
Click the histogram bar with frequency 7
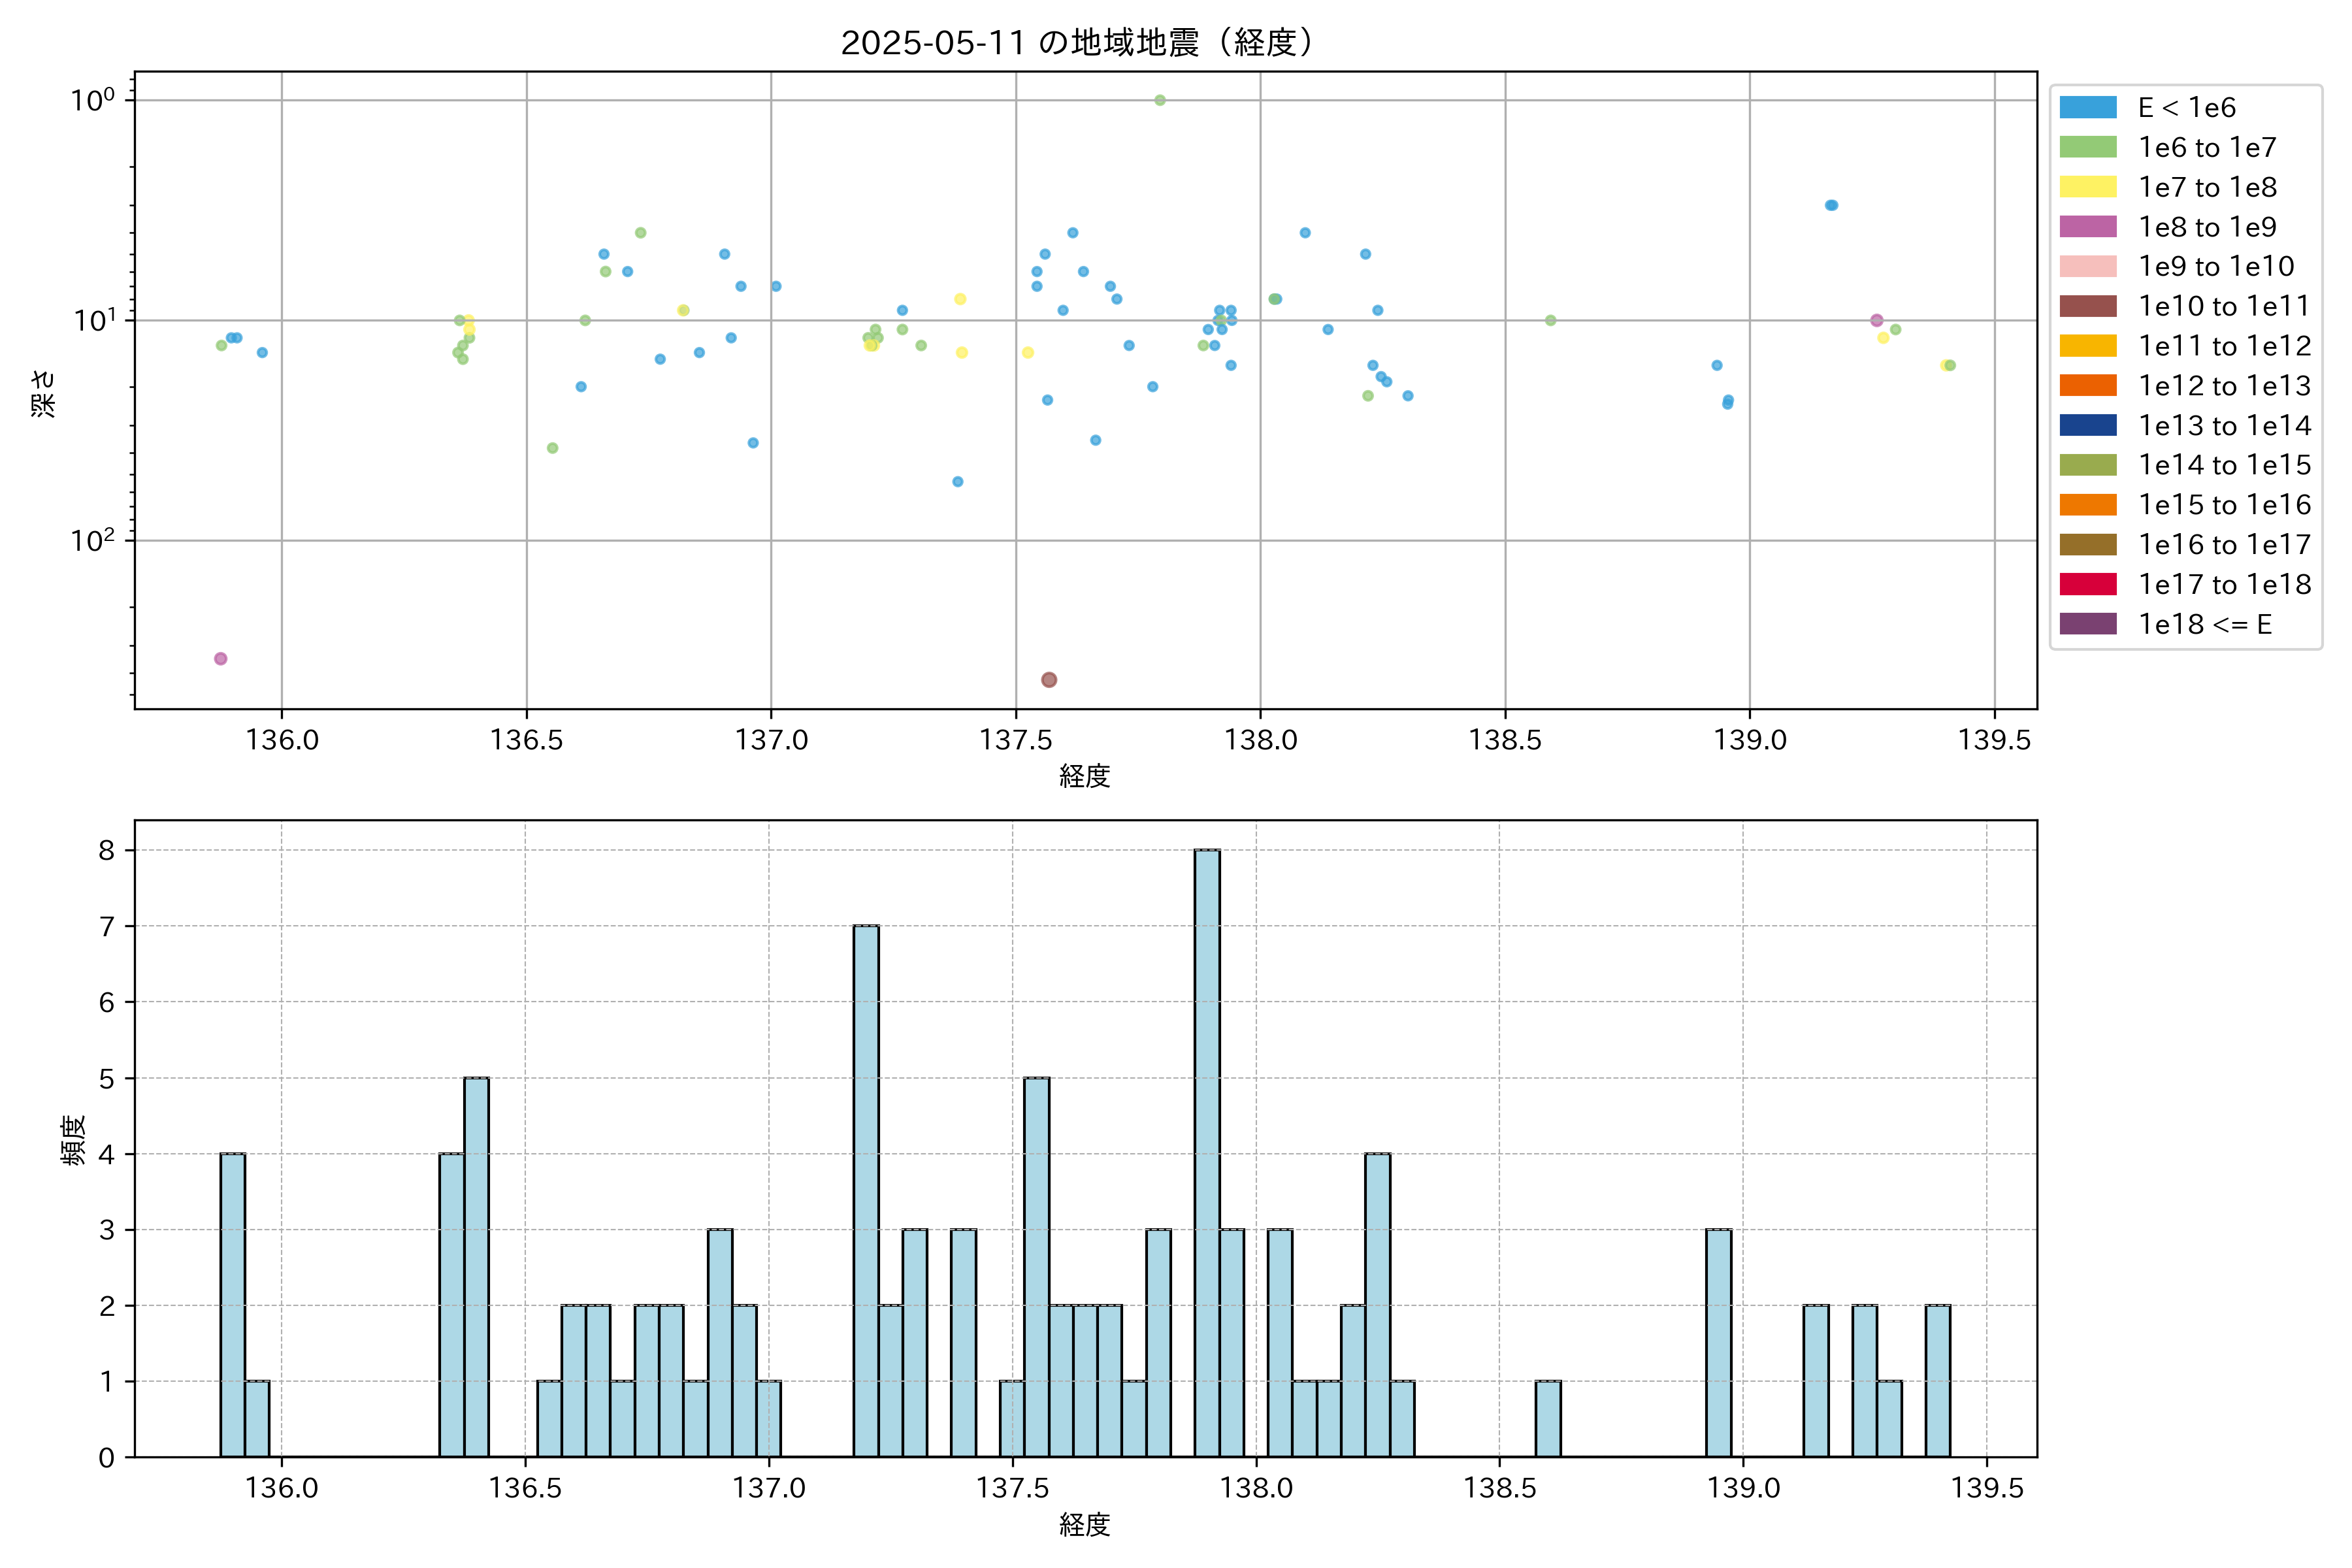click(x=866, y=1190)
